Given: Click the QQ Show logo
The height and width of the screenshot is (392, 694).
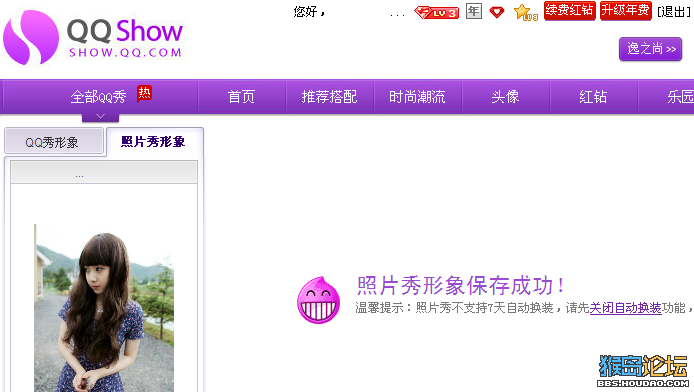Looking at the screenshot, I should tap(93, 38).
